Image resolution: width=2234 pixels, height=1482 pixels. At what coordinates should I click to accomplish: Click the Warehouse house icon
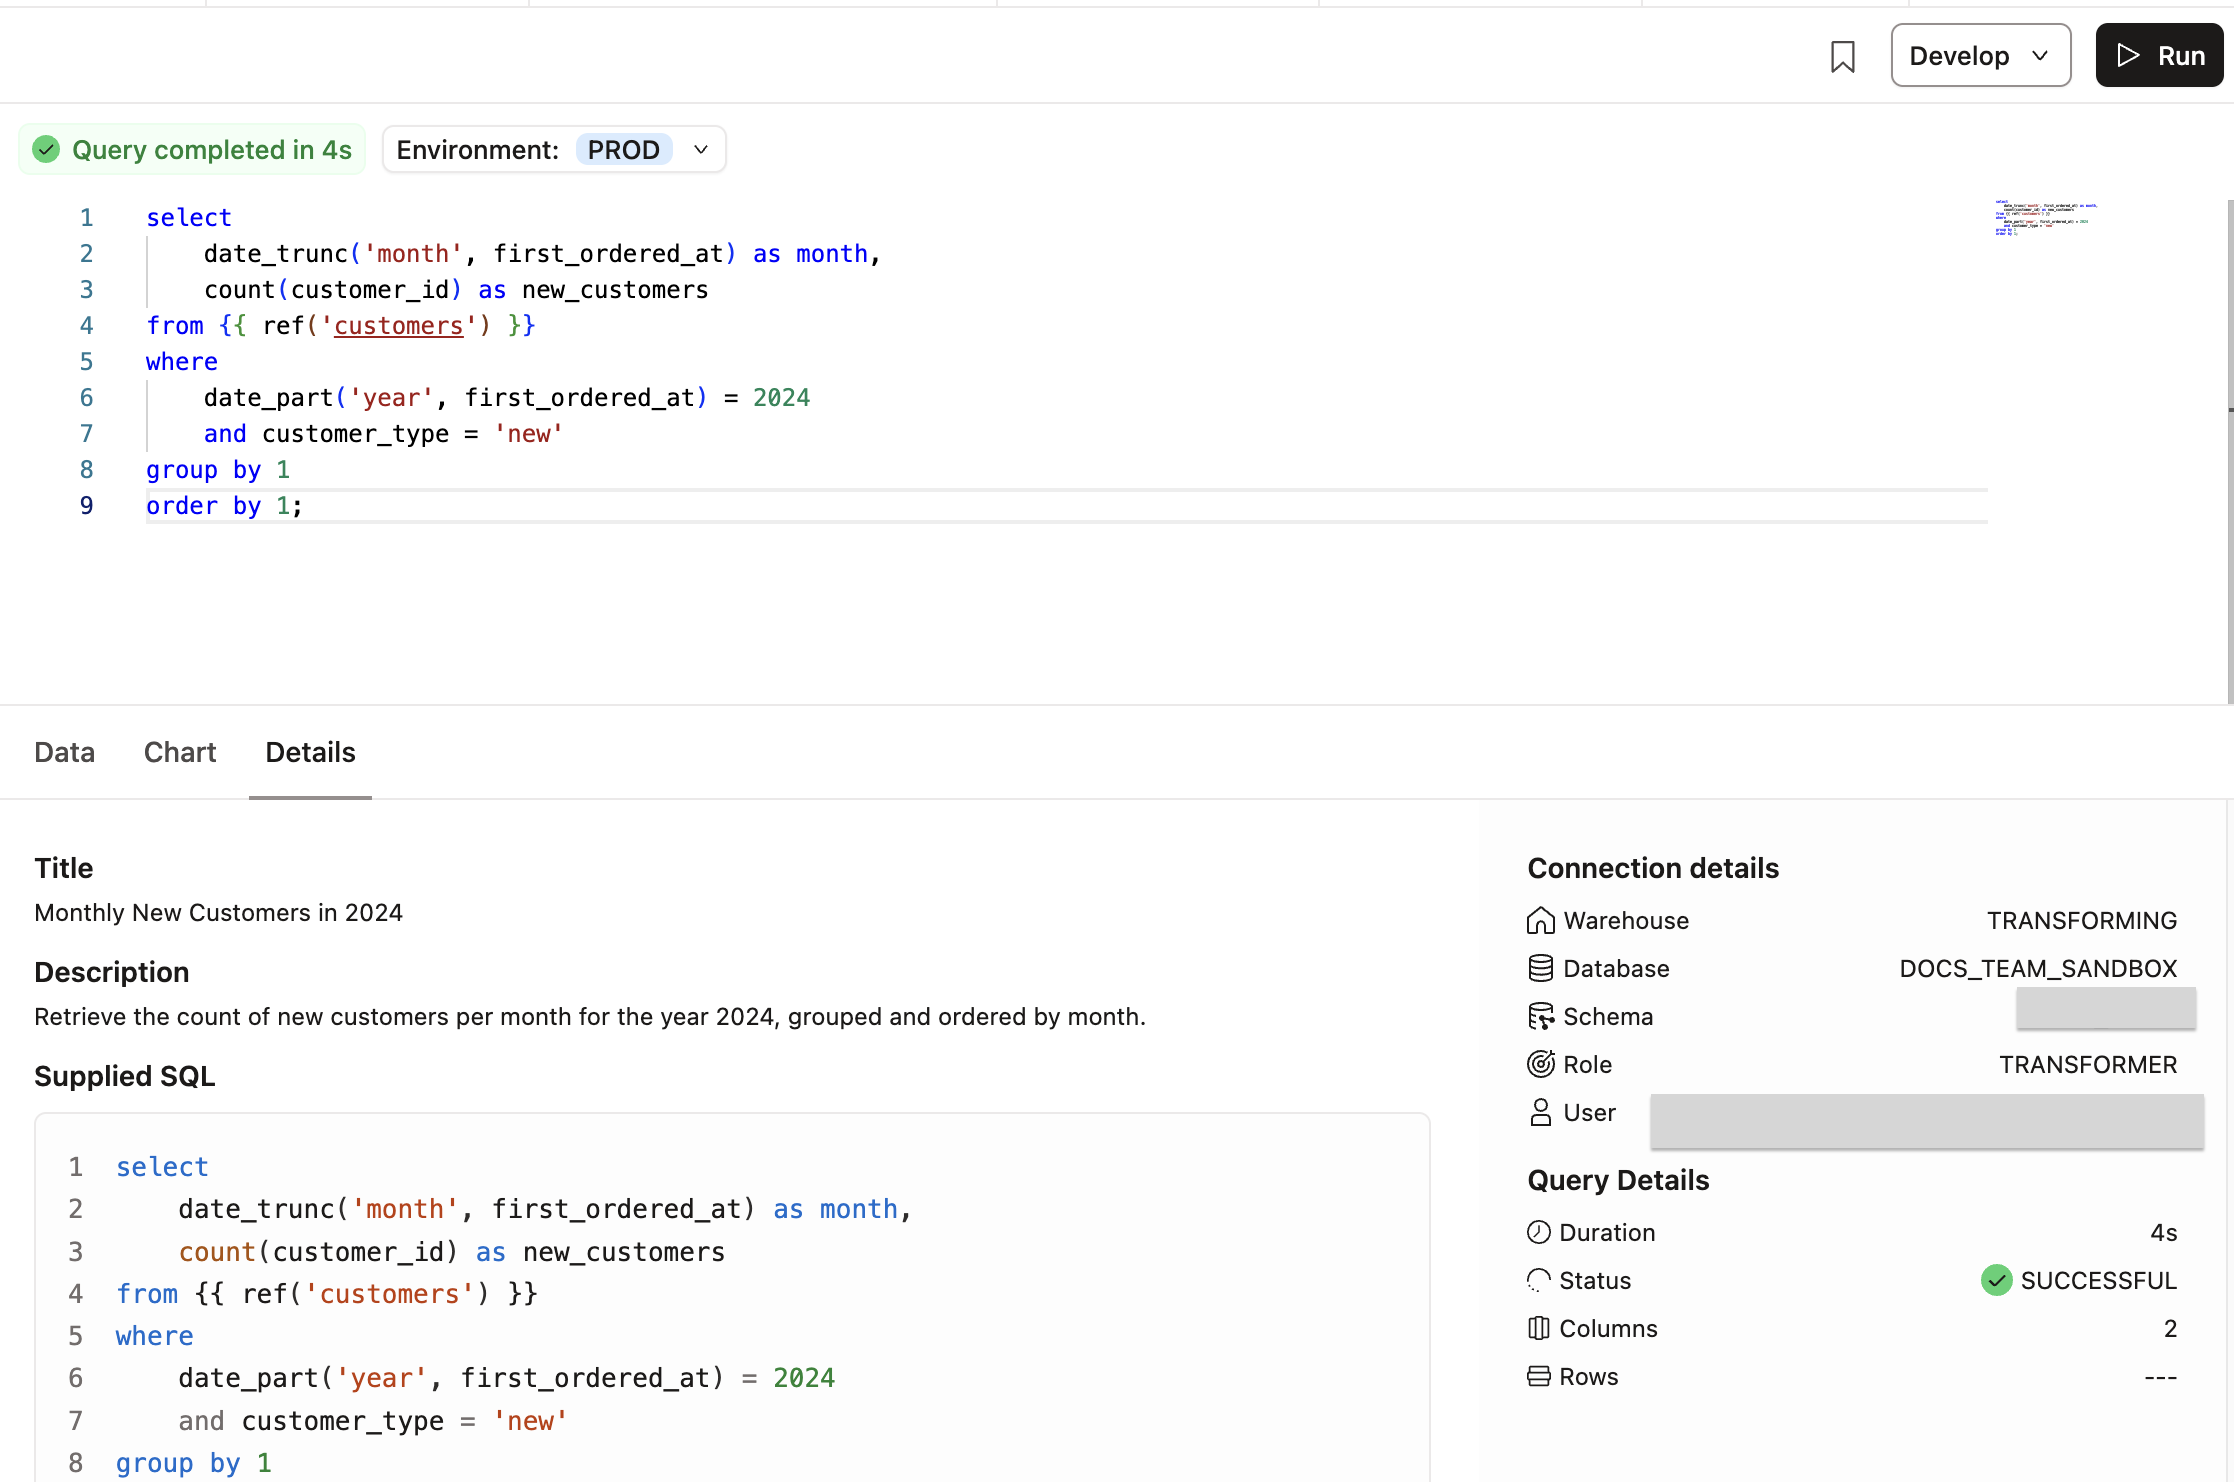(x=1540, y=920)
